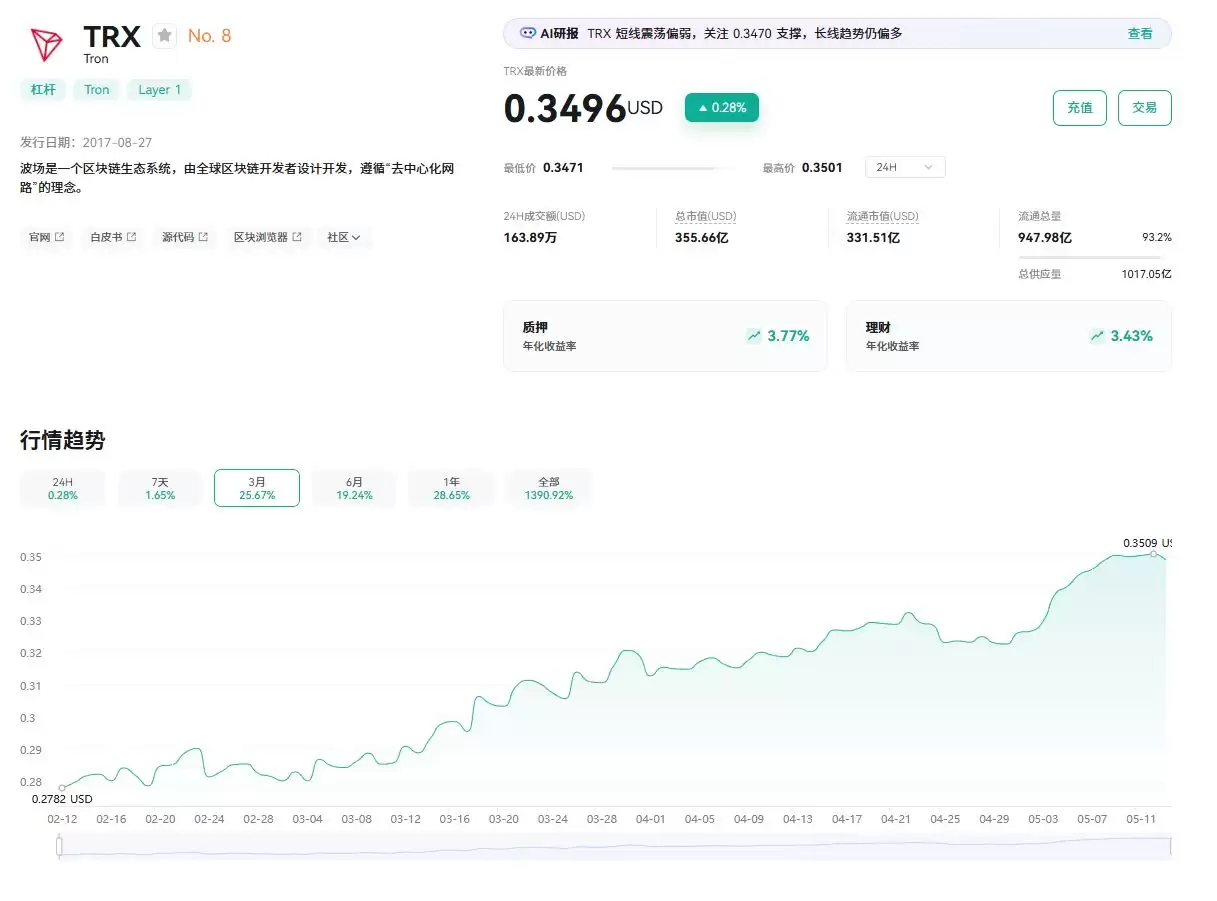Image resolution: width=1217 pixels, height=901 pixels.
Task: Switch chart to 全部 period
Action: [549, 488]
